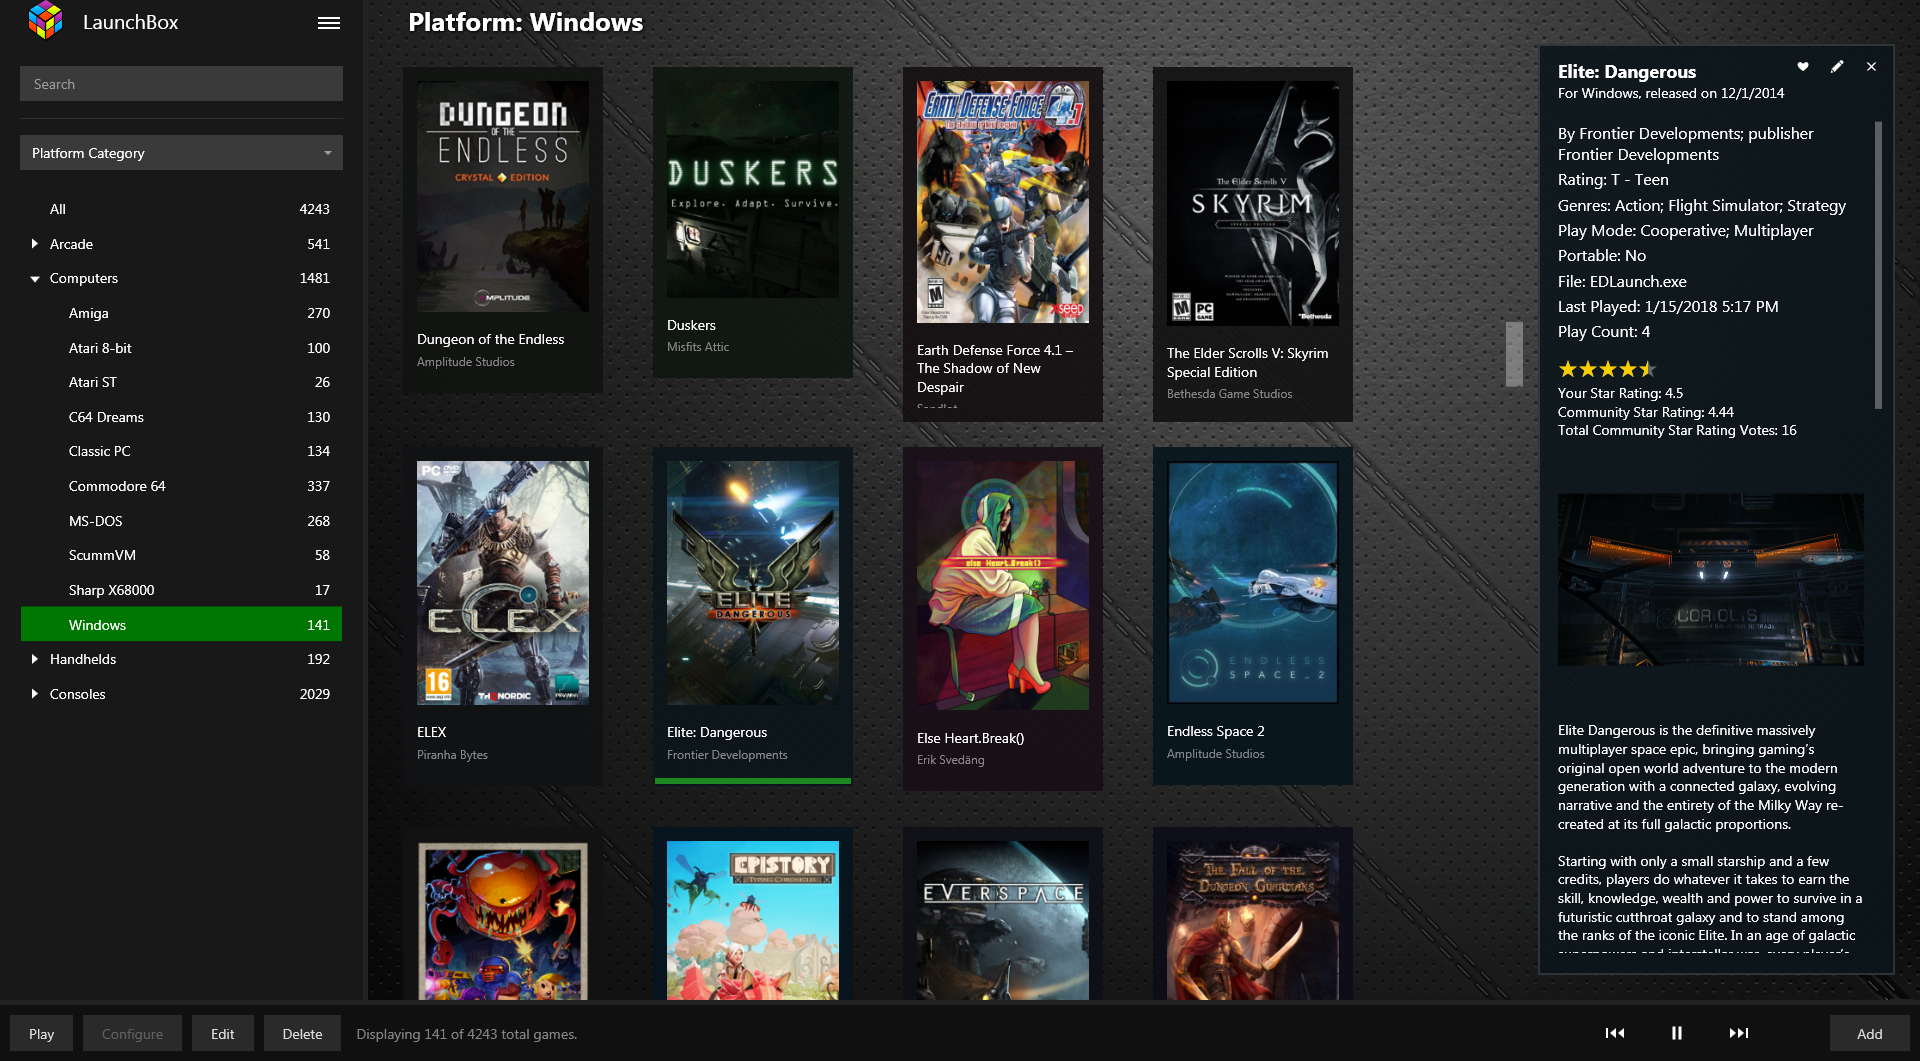Click the game grid scrollbar handle
1920x1061 pixels.
(1514, 354)
